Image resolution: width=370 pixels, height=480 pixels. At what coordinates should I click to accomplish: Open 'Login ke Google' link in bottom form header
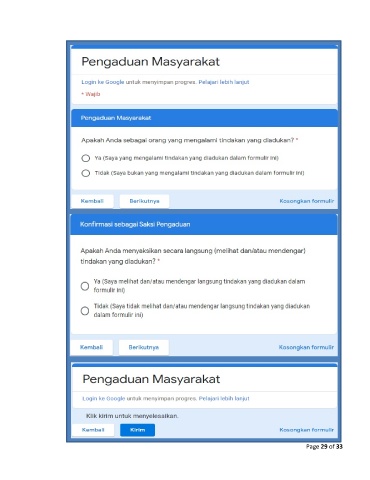point(104,398)
